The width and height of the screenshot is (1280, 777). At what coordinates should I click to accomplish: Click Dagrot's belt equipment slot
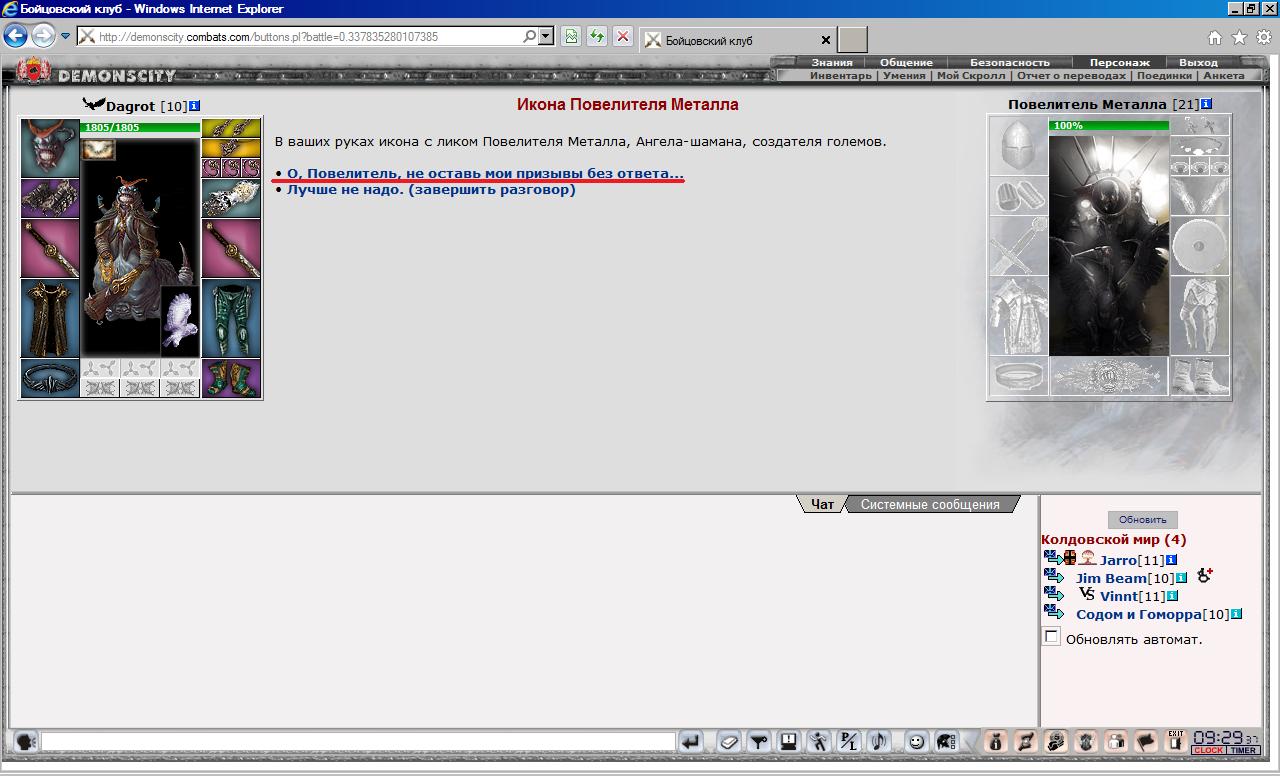tap(50, 378)
